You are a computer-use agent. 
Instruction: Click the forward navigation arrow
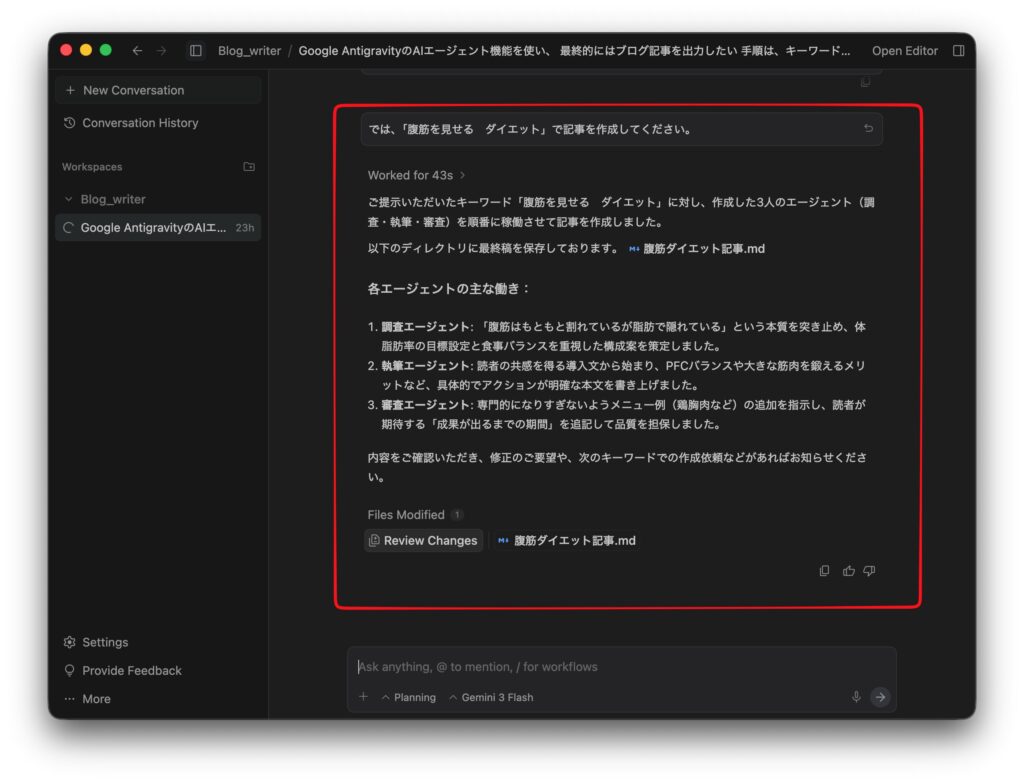(161, 51)
